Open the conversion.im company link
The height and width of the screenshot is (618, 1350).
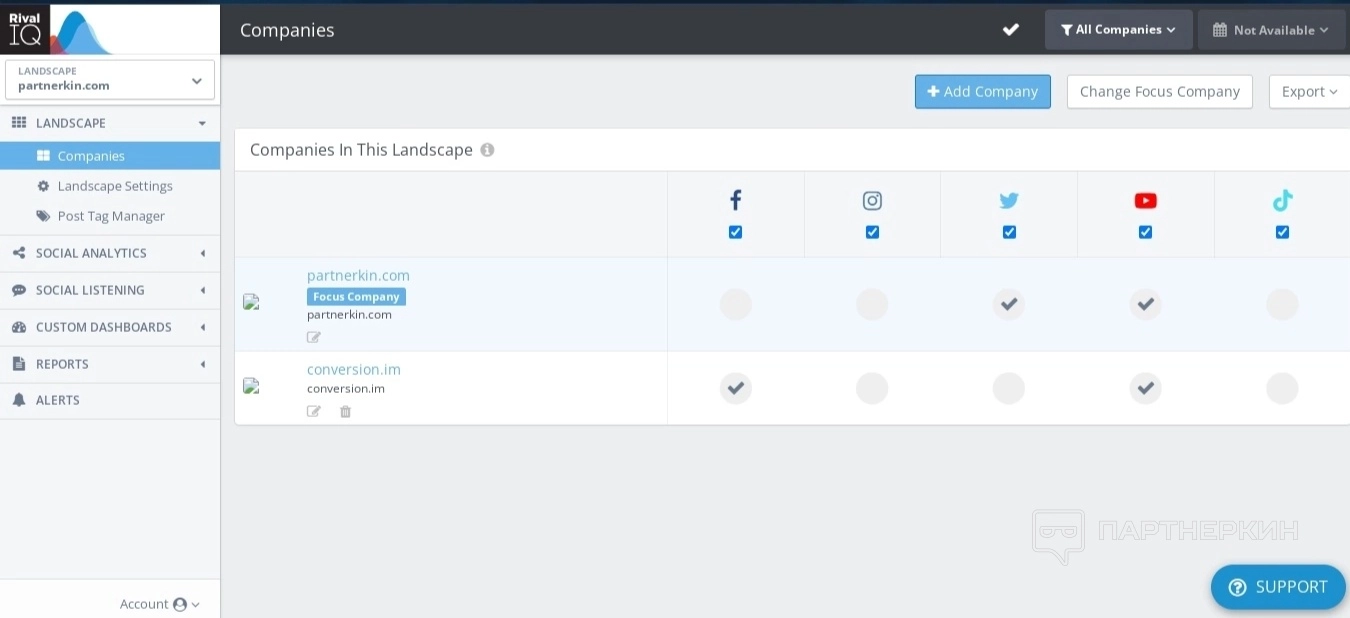click(x=354, y=369)
